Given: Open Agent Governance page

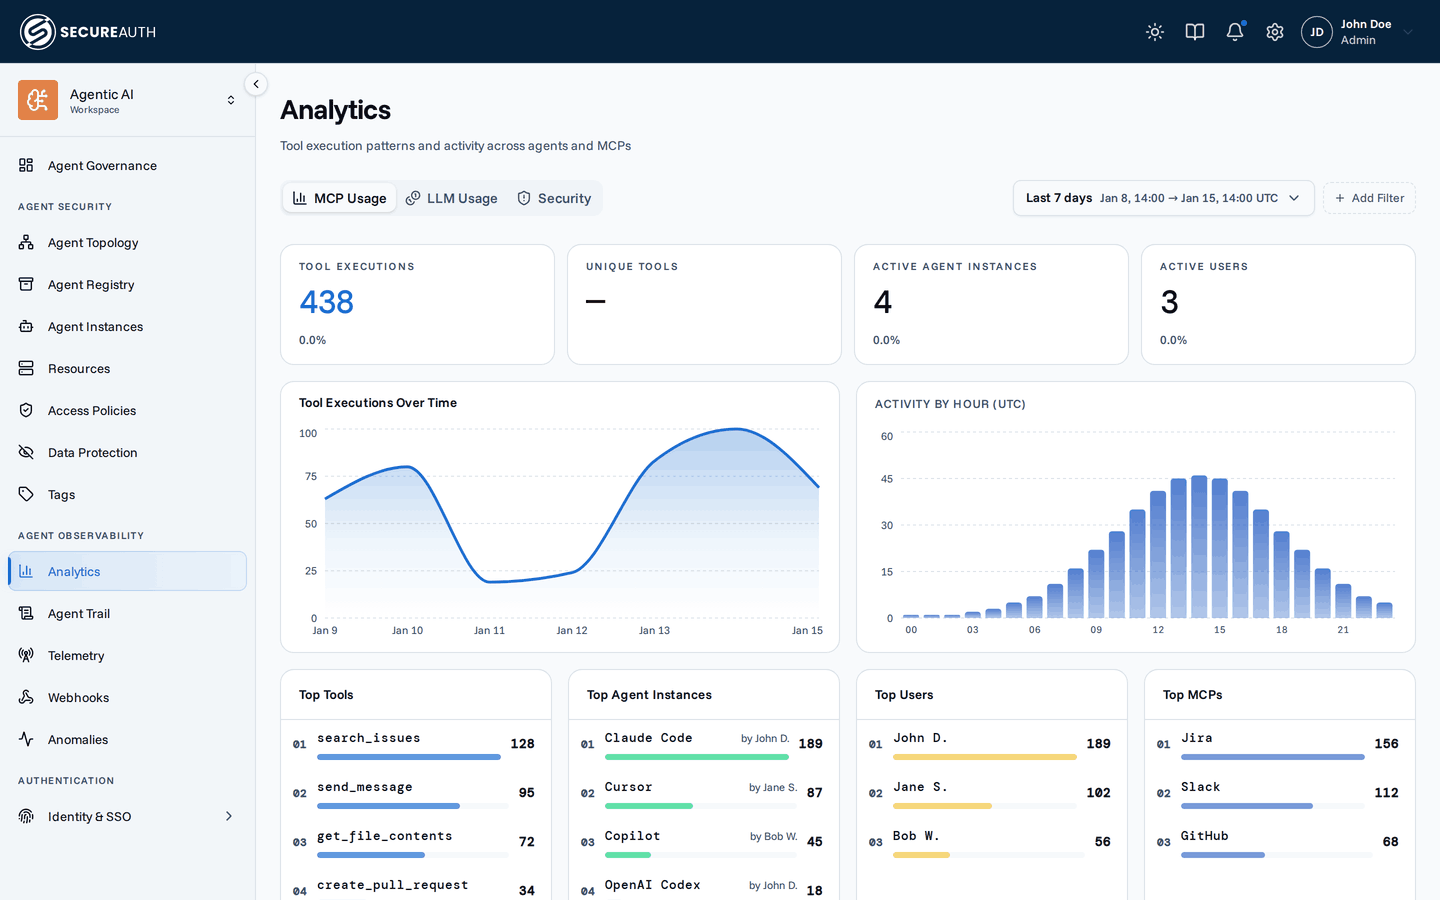Looking at the screenshot, I should click(x=127, y=166).
